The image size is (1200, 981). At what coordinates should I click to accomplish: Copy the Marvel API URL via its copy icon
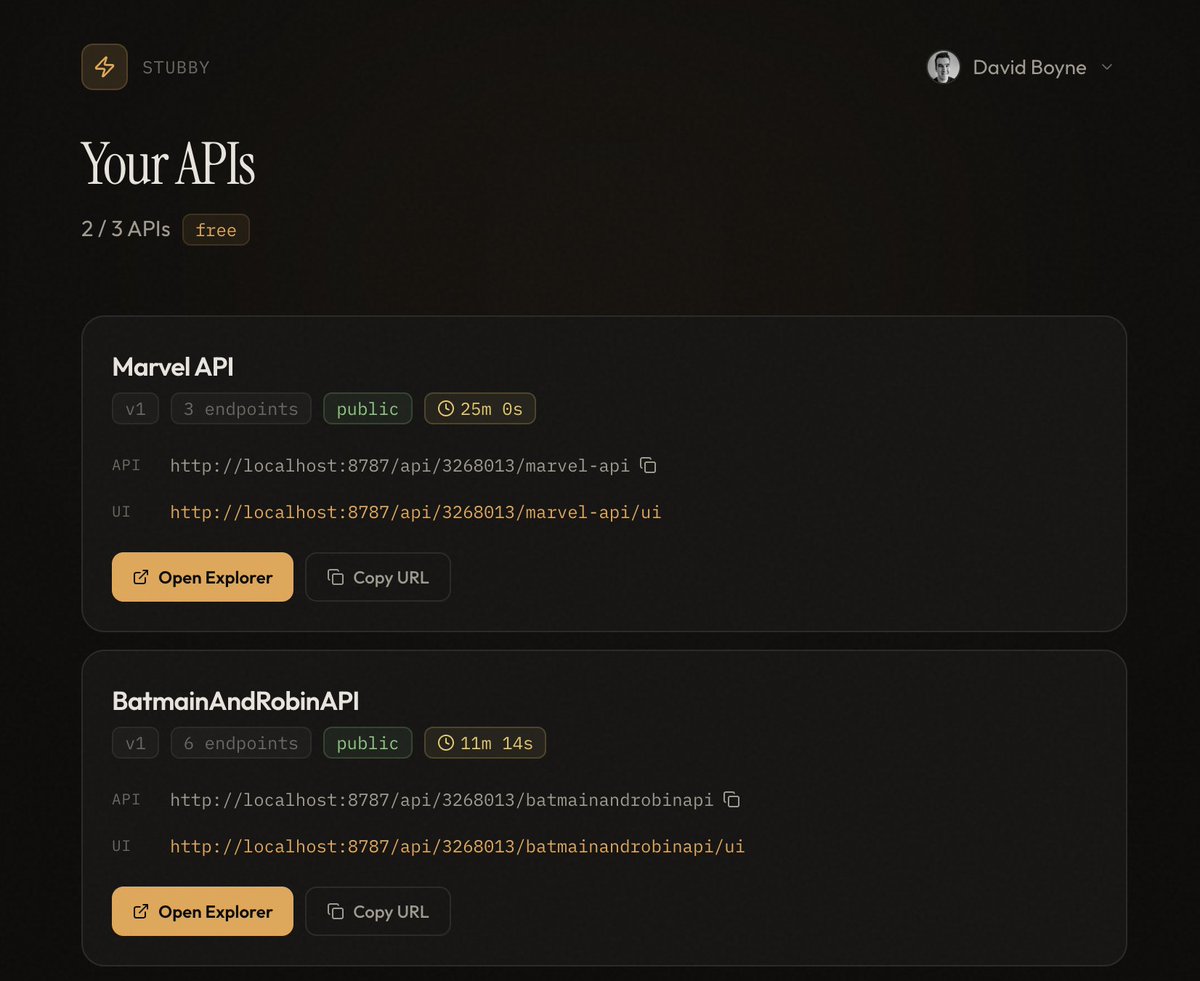pos(648,464)
